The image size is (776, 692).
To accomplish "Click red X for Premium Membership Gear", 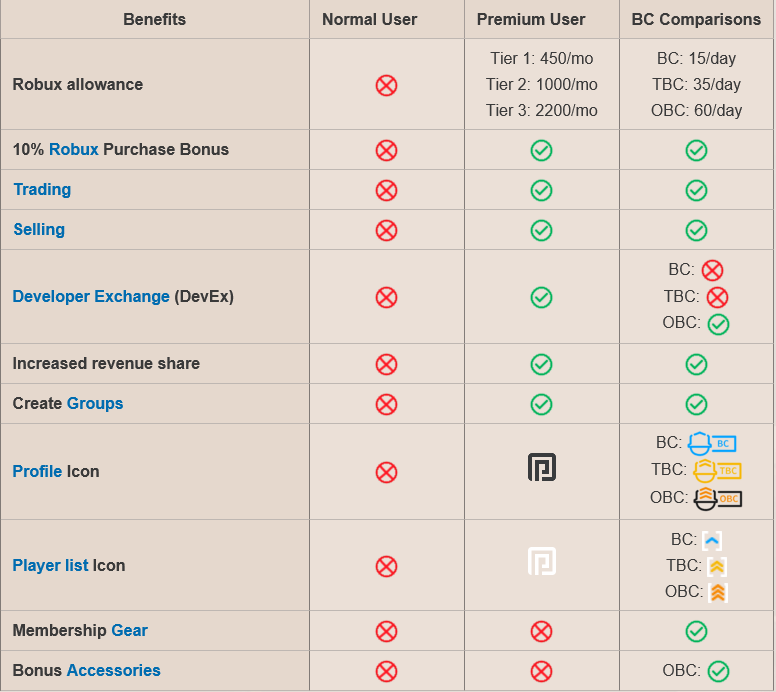I will (x=541, y=631).
